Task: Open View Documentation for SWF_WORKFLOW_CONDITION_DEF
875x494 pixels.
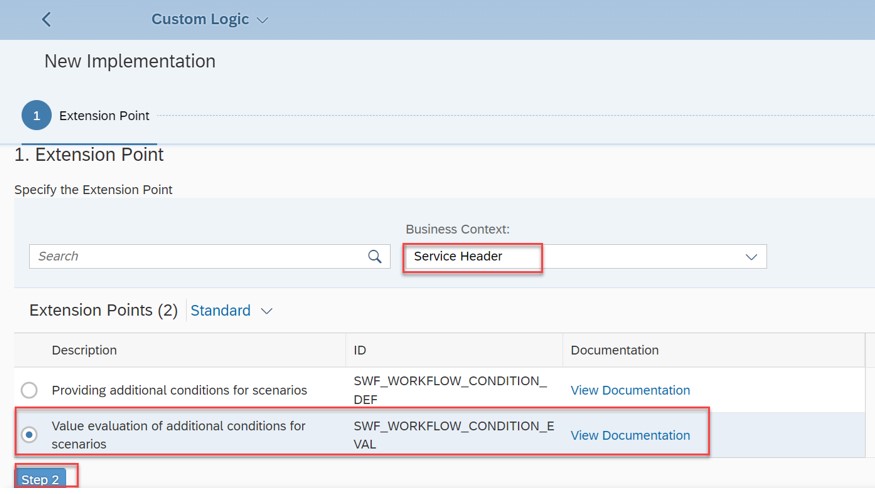Action: tap(630, 390)
